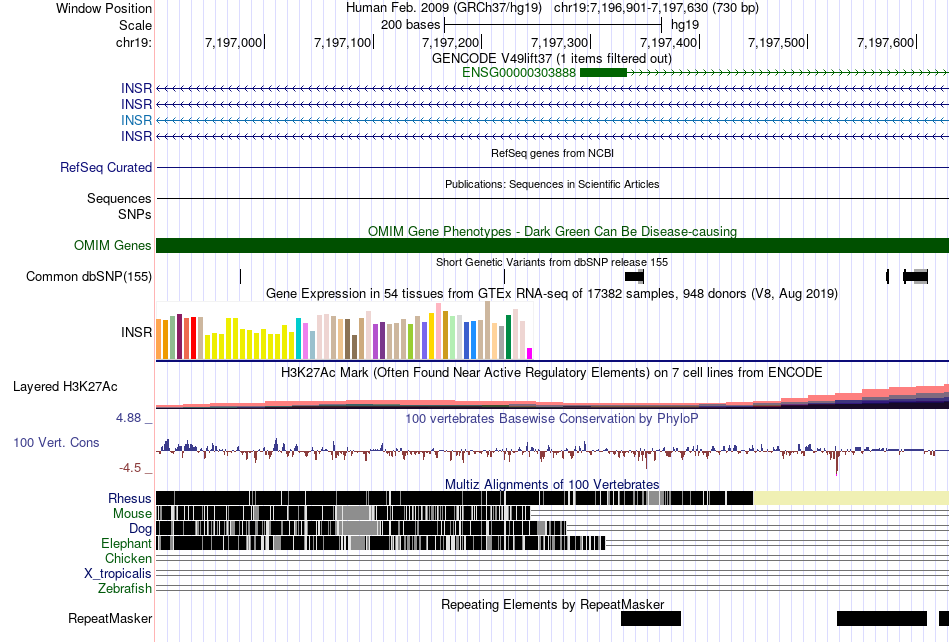
Task: Select the Mouse alignment label
Action: point(132,514)
